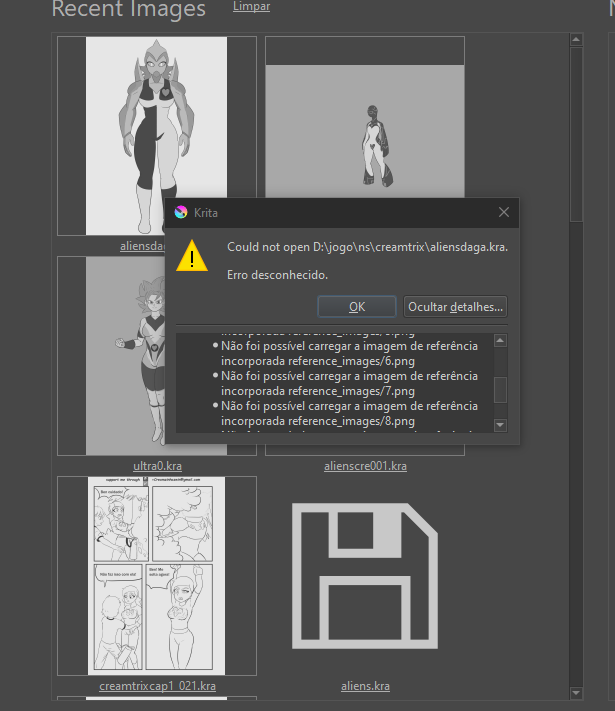Click the recent images scrollbar thumb
This screenshot has width=615, height=711.
(576, 134)
